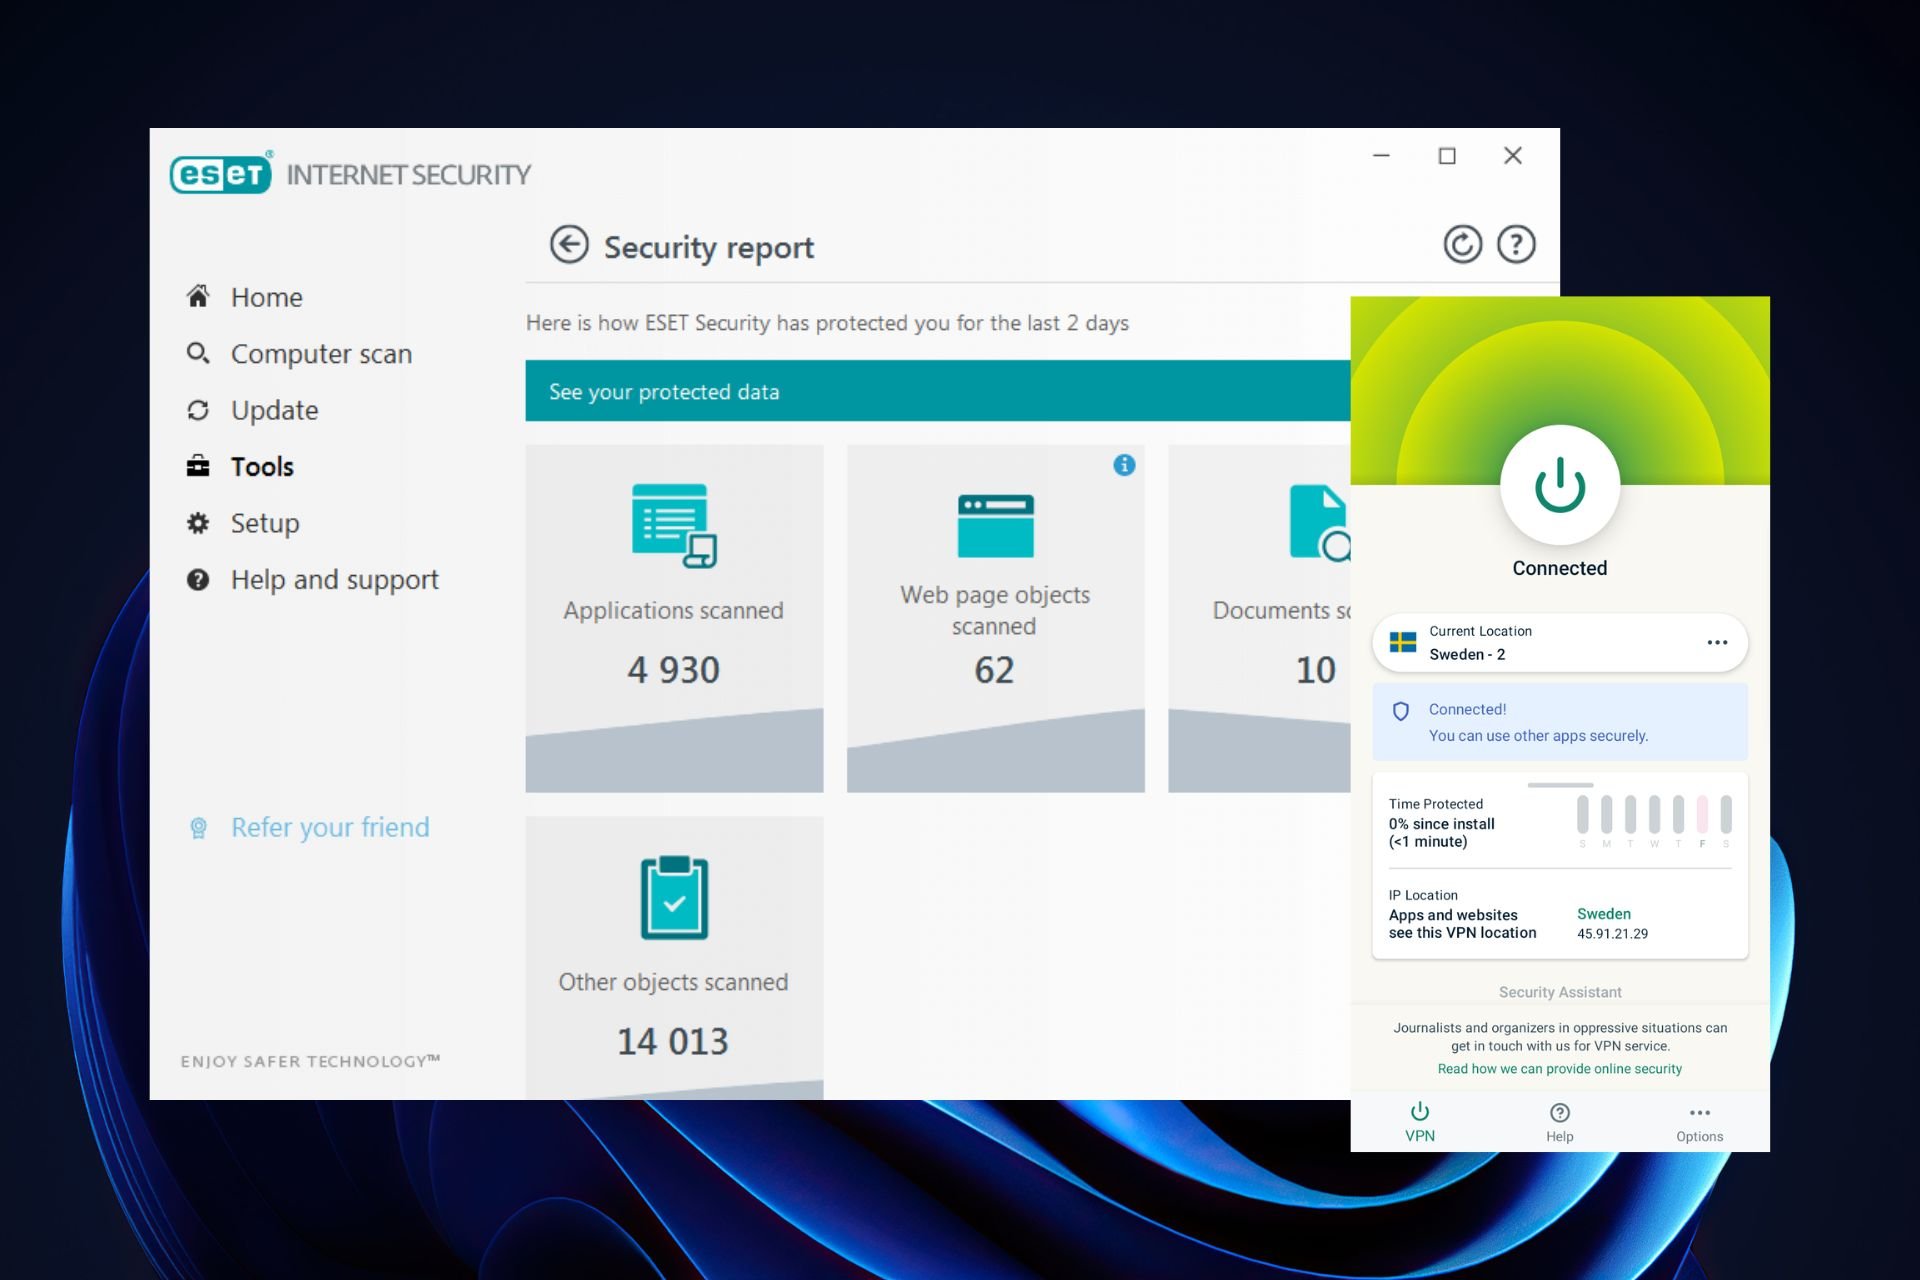Screen dimensions: 1920x1280
Task: Click the Friday bar in the Time Protected chart
Action: [x=1702, y=814]
